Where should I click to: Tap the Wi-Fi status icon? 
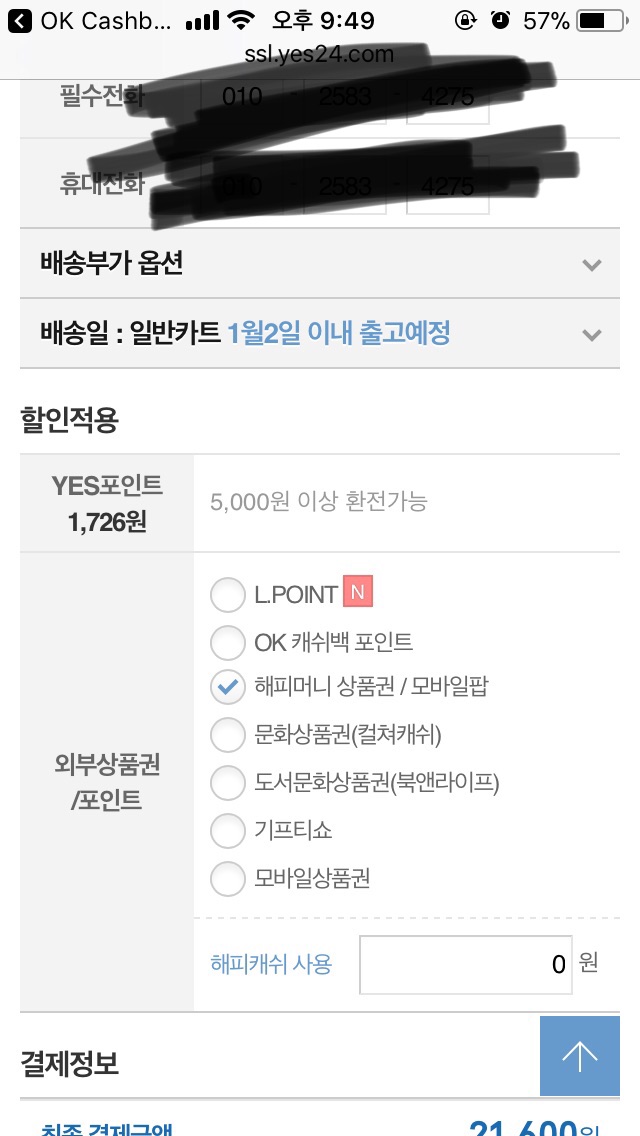[240, 20]
